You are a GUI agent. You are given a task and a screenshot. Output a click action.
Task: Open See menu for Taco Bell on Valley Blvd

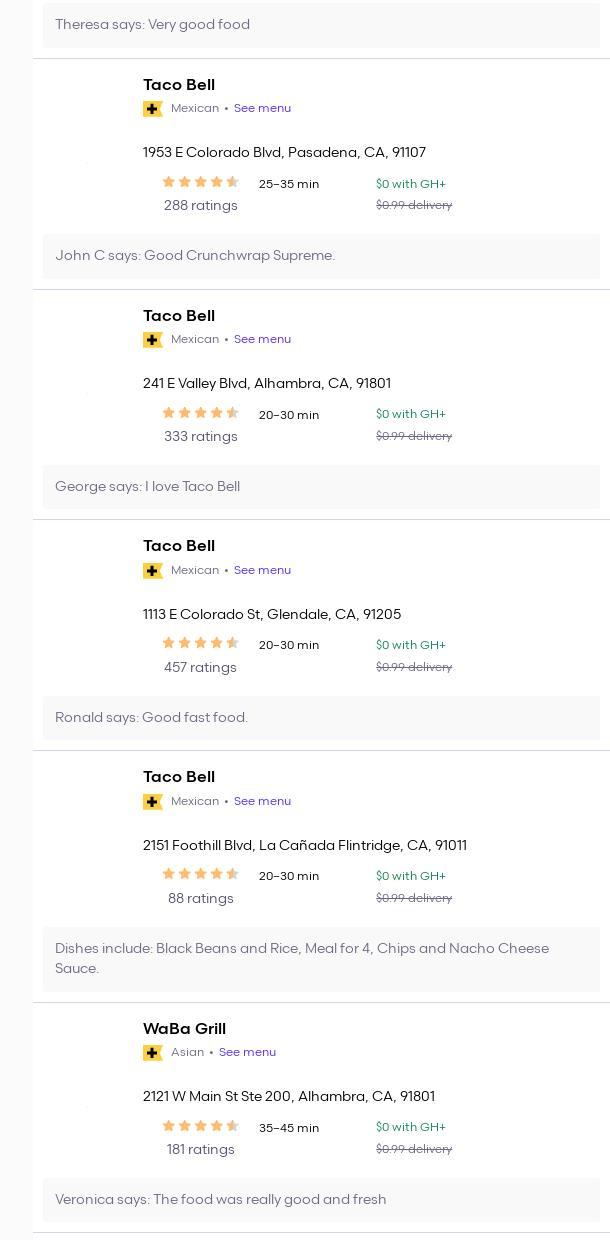click(x=262, y=339)
